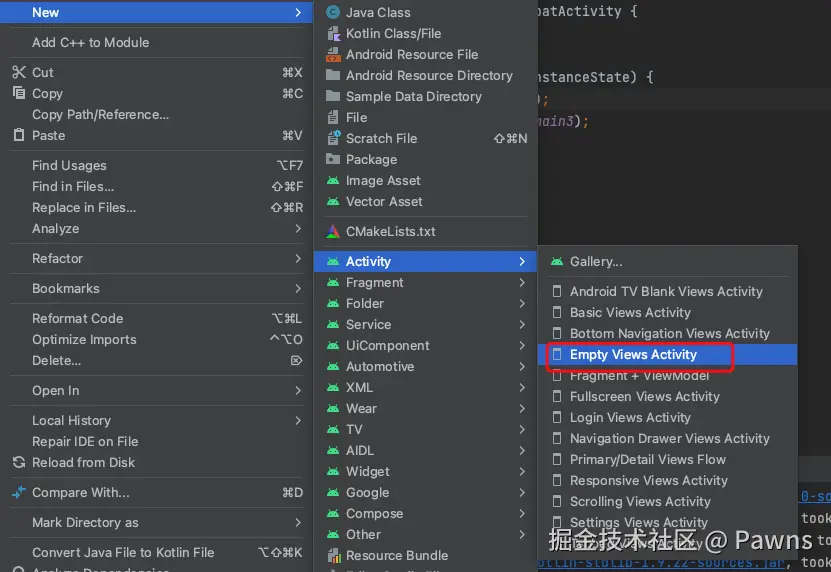Open the UiComponent submenu entry
This screenshot has width=831, height=572.
click(426, 346)
